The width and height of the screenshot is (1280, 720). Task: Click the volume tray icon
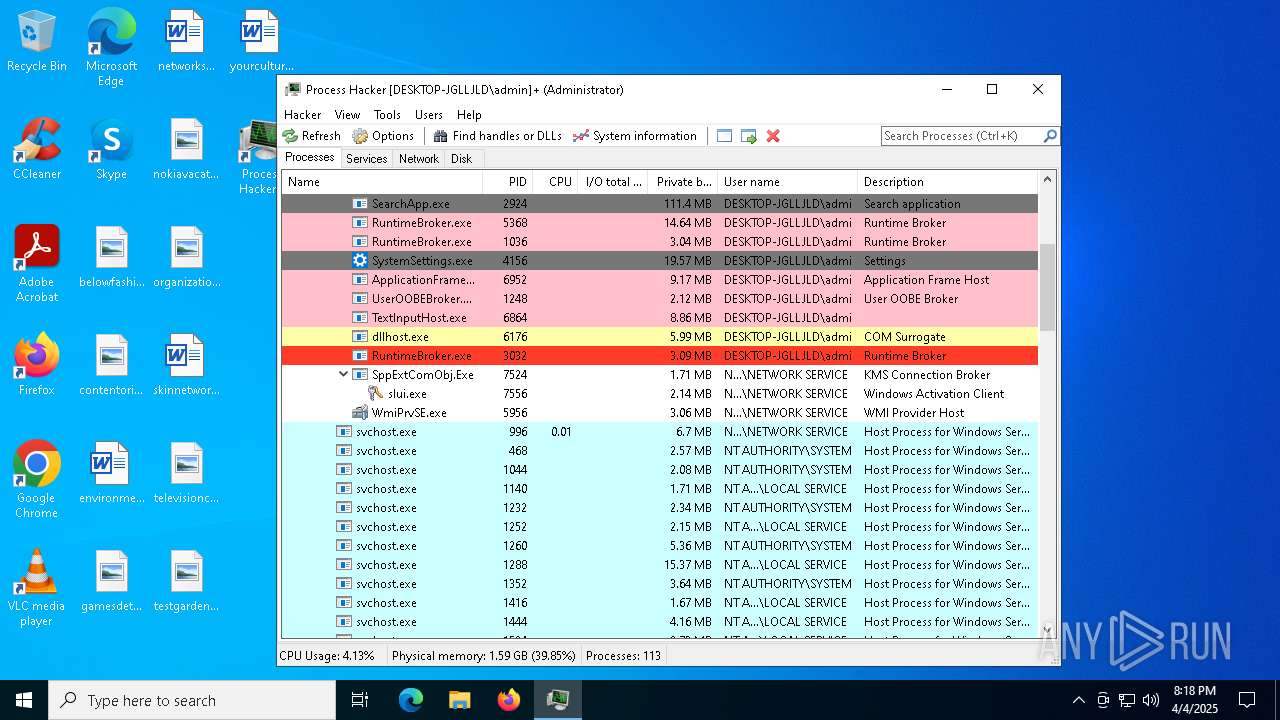[x=1151, y=700]
